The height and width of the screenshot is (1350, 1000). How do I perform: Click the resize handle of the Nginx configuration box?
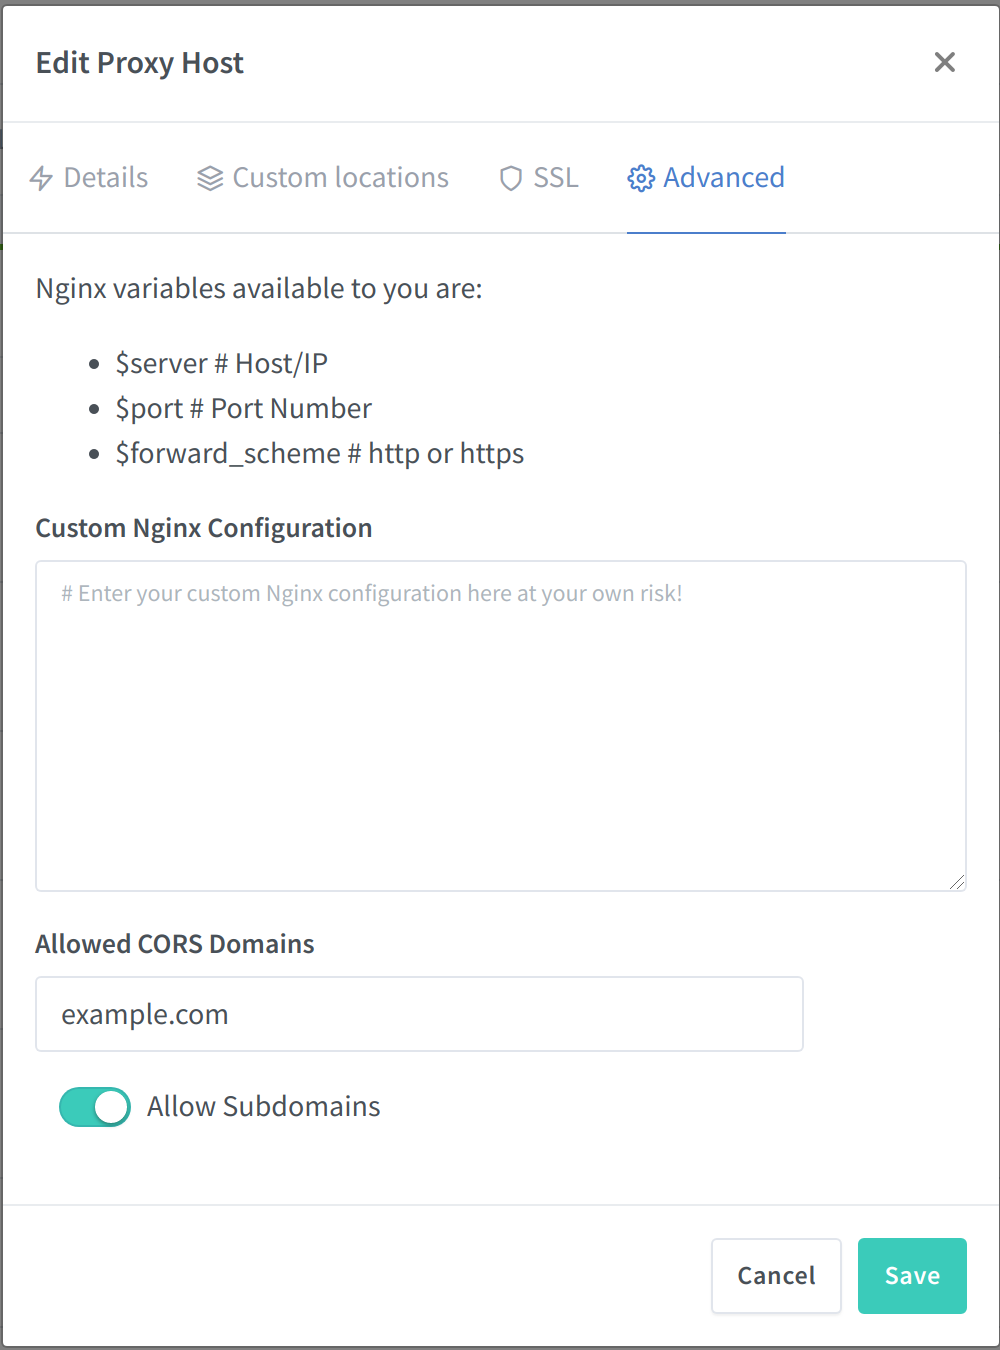point(957,881)
